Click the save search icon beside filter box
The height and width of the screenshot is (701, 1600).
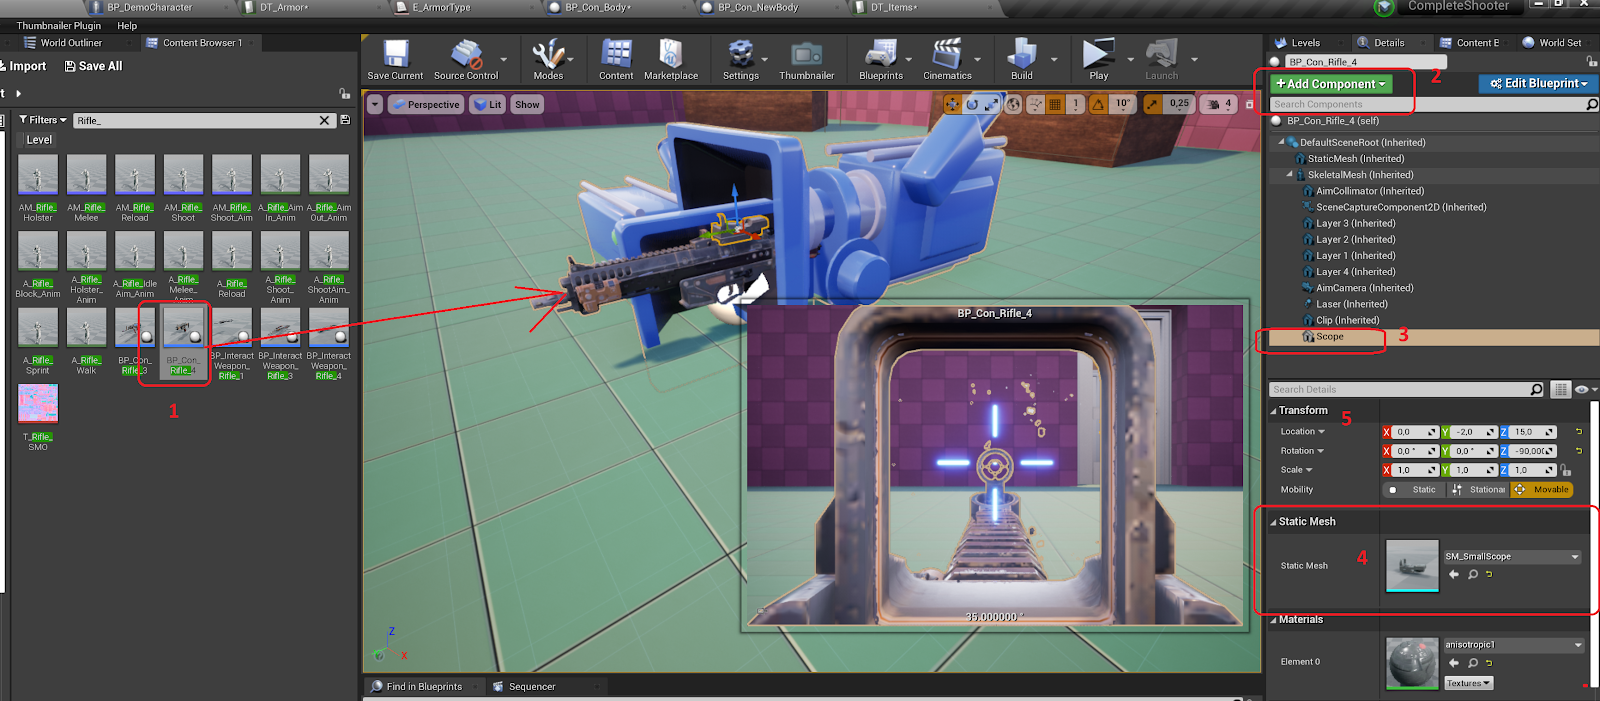345,120
